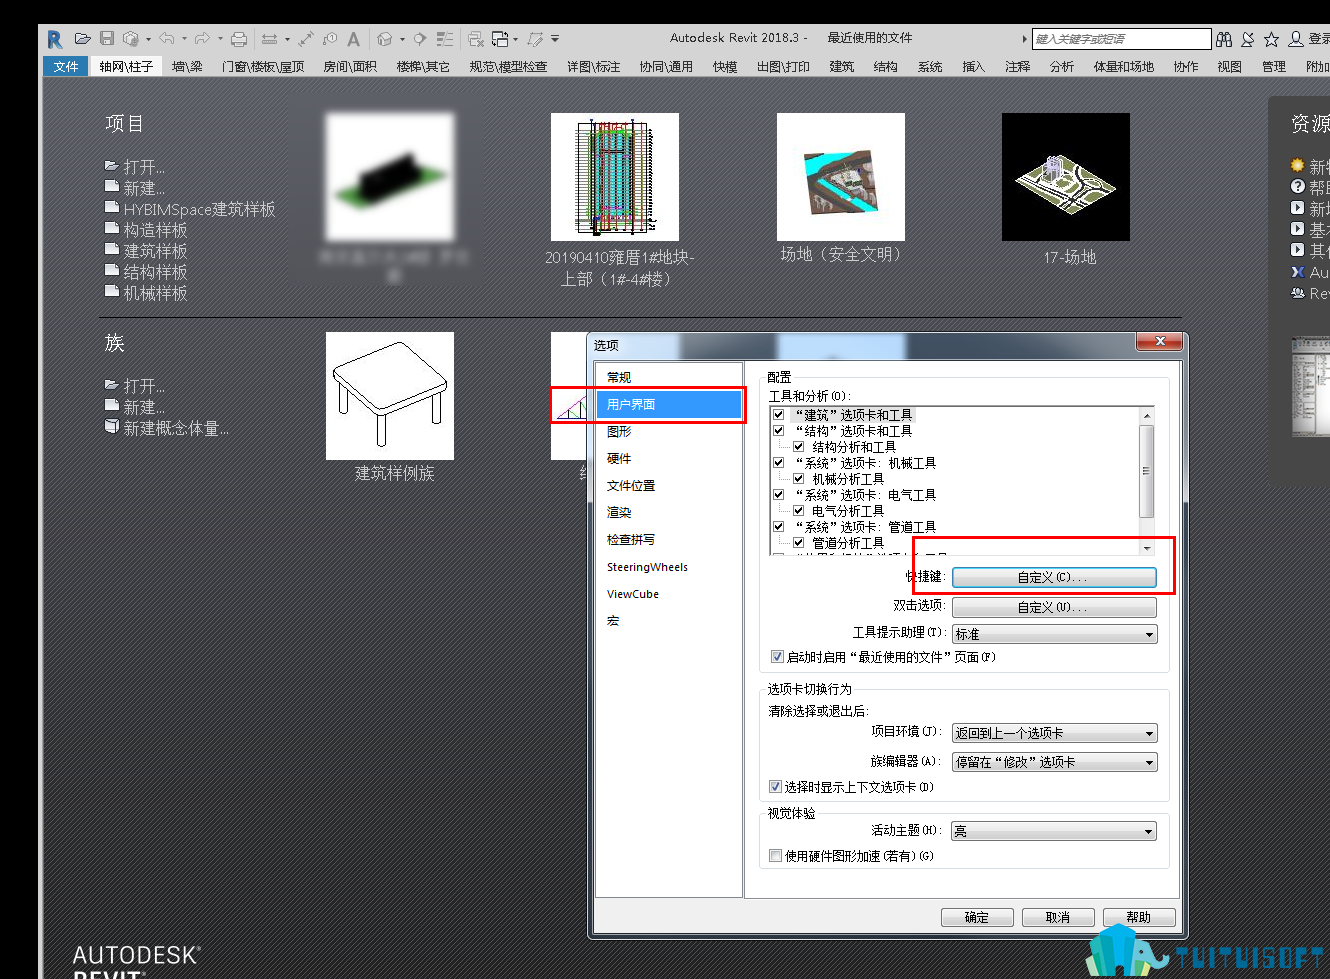Click the Revit application logo icon
The height and width of the screenshot is (979, 1330).
[x=55, y=39]
